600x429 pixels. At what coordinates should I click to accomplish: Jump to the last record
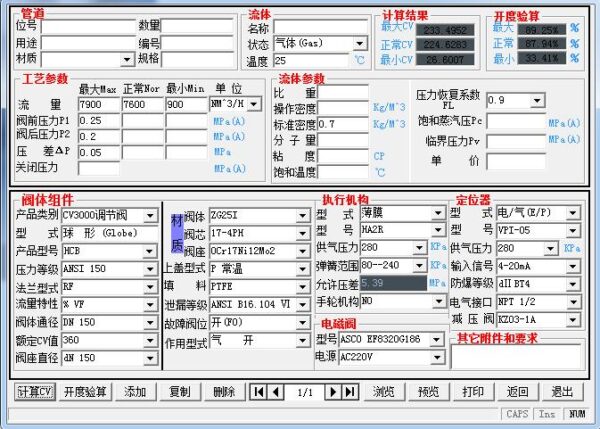[350, 392]
